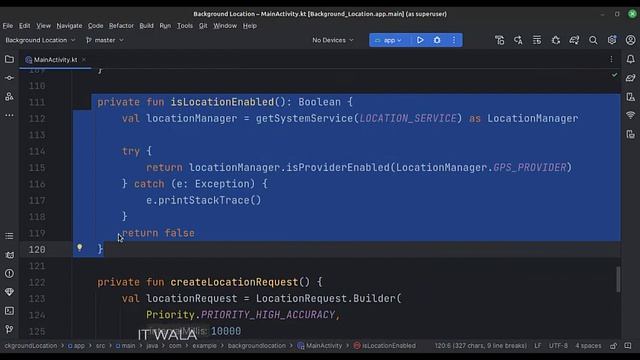Open IDE settings gear icon
This screenshot has height=360, width=640.
(612, 40)
